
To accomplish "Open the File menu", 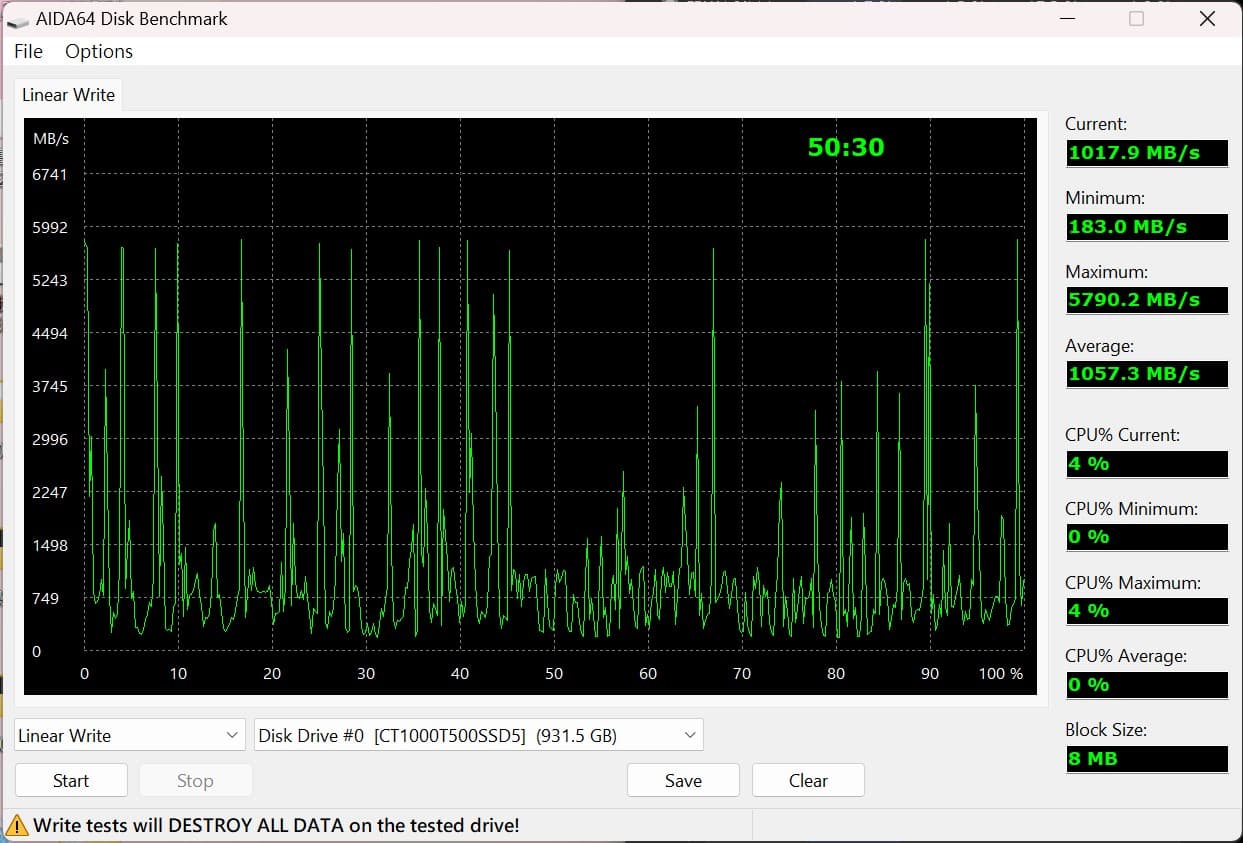I will [x=28, y=51].
